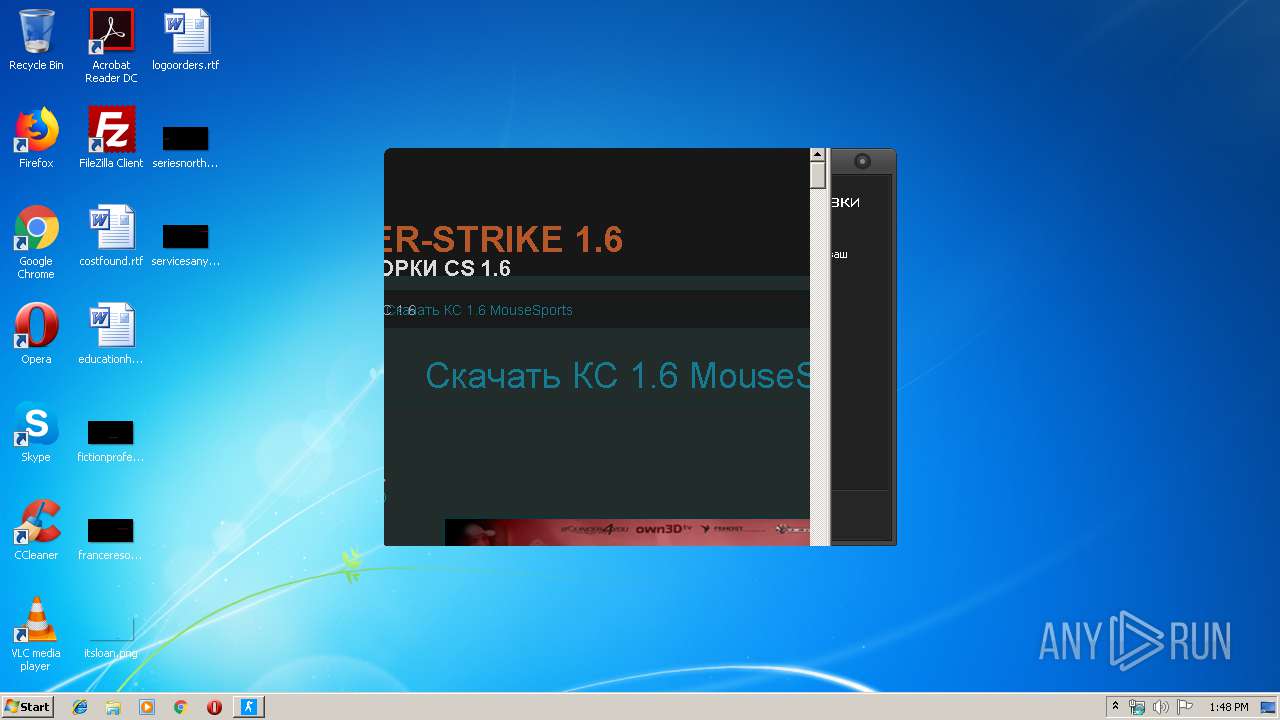This screenshot has height=720, width=1280.
Task: Open the Recycle Bin desktop icon
Action: click(x=36, y=41)
